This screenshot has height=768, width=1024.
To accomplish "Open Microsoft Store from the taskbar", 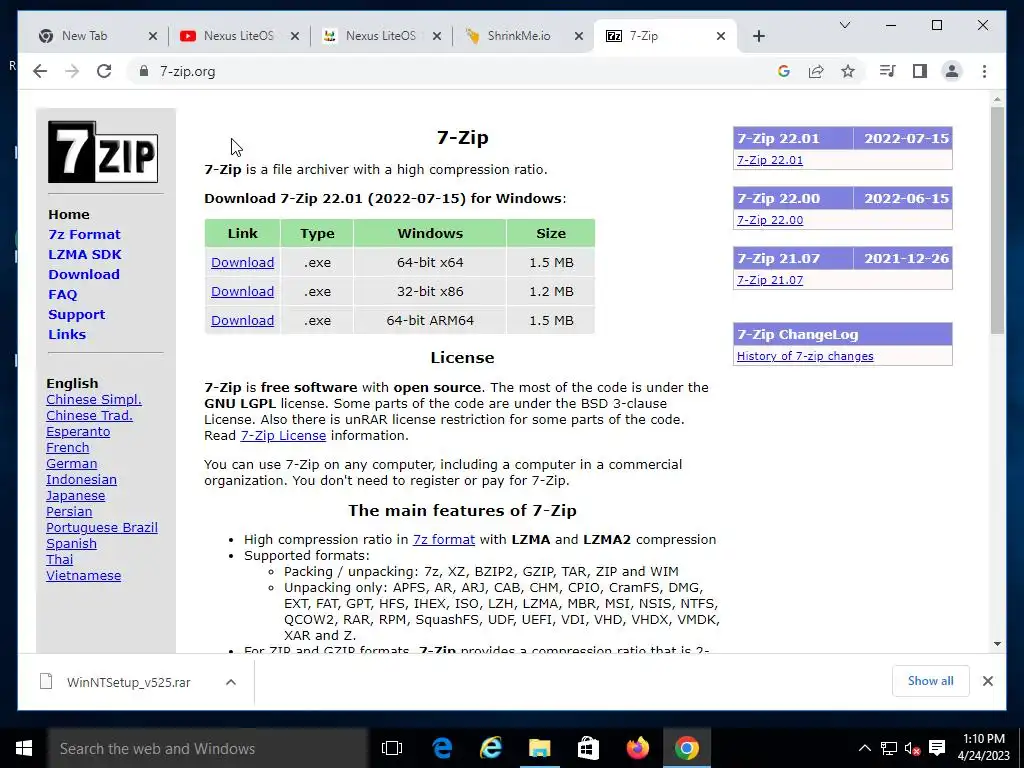I will [x=588, y=748].
